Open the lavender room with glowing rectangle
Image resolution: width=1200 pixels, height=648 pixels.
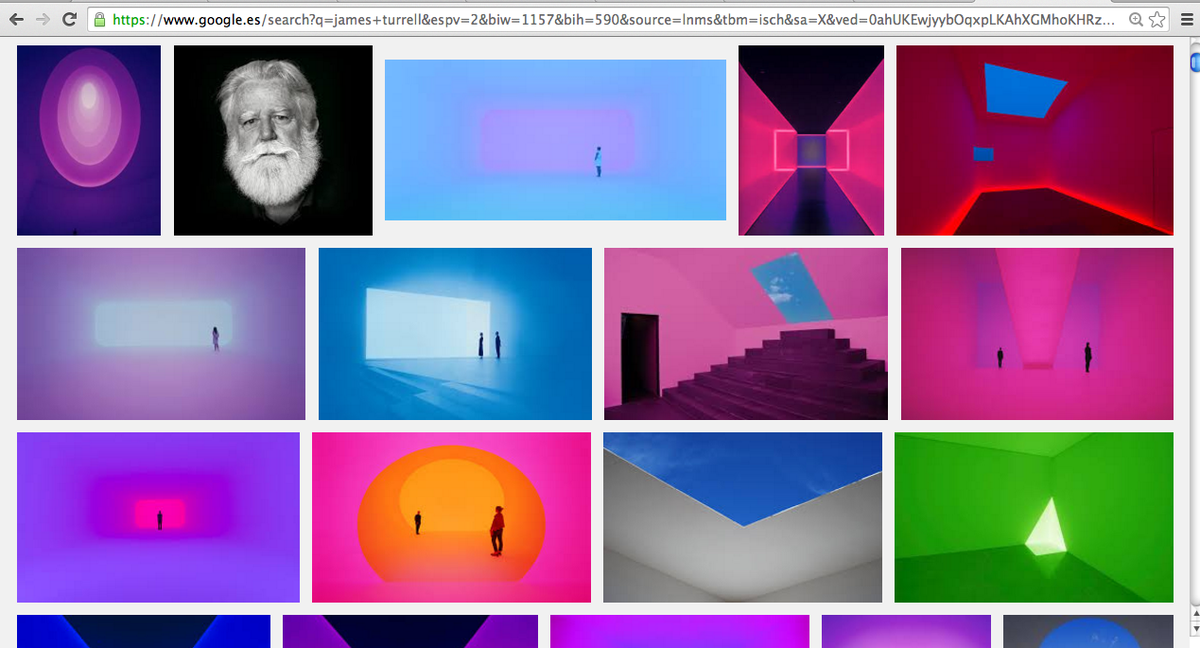point(161,334)
